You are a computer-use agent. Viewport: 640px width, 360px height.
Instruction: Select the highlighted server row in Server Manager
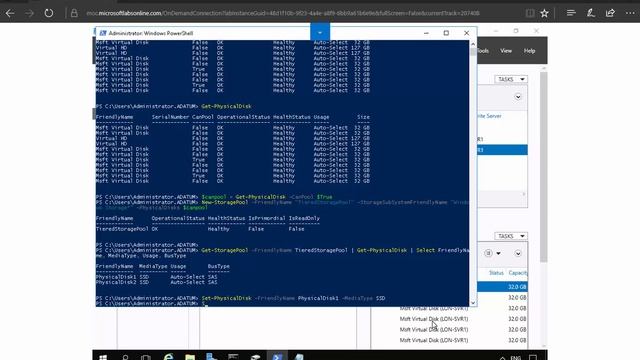coord(502,150)
